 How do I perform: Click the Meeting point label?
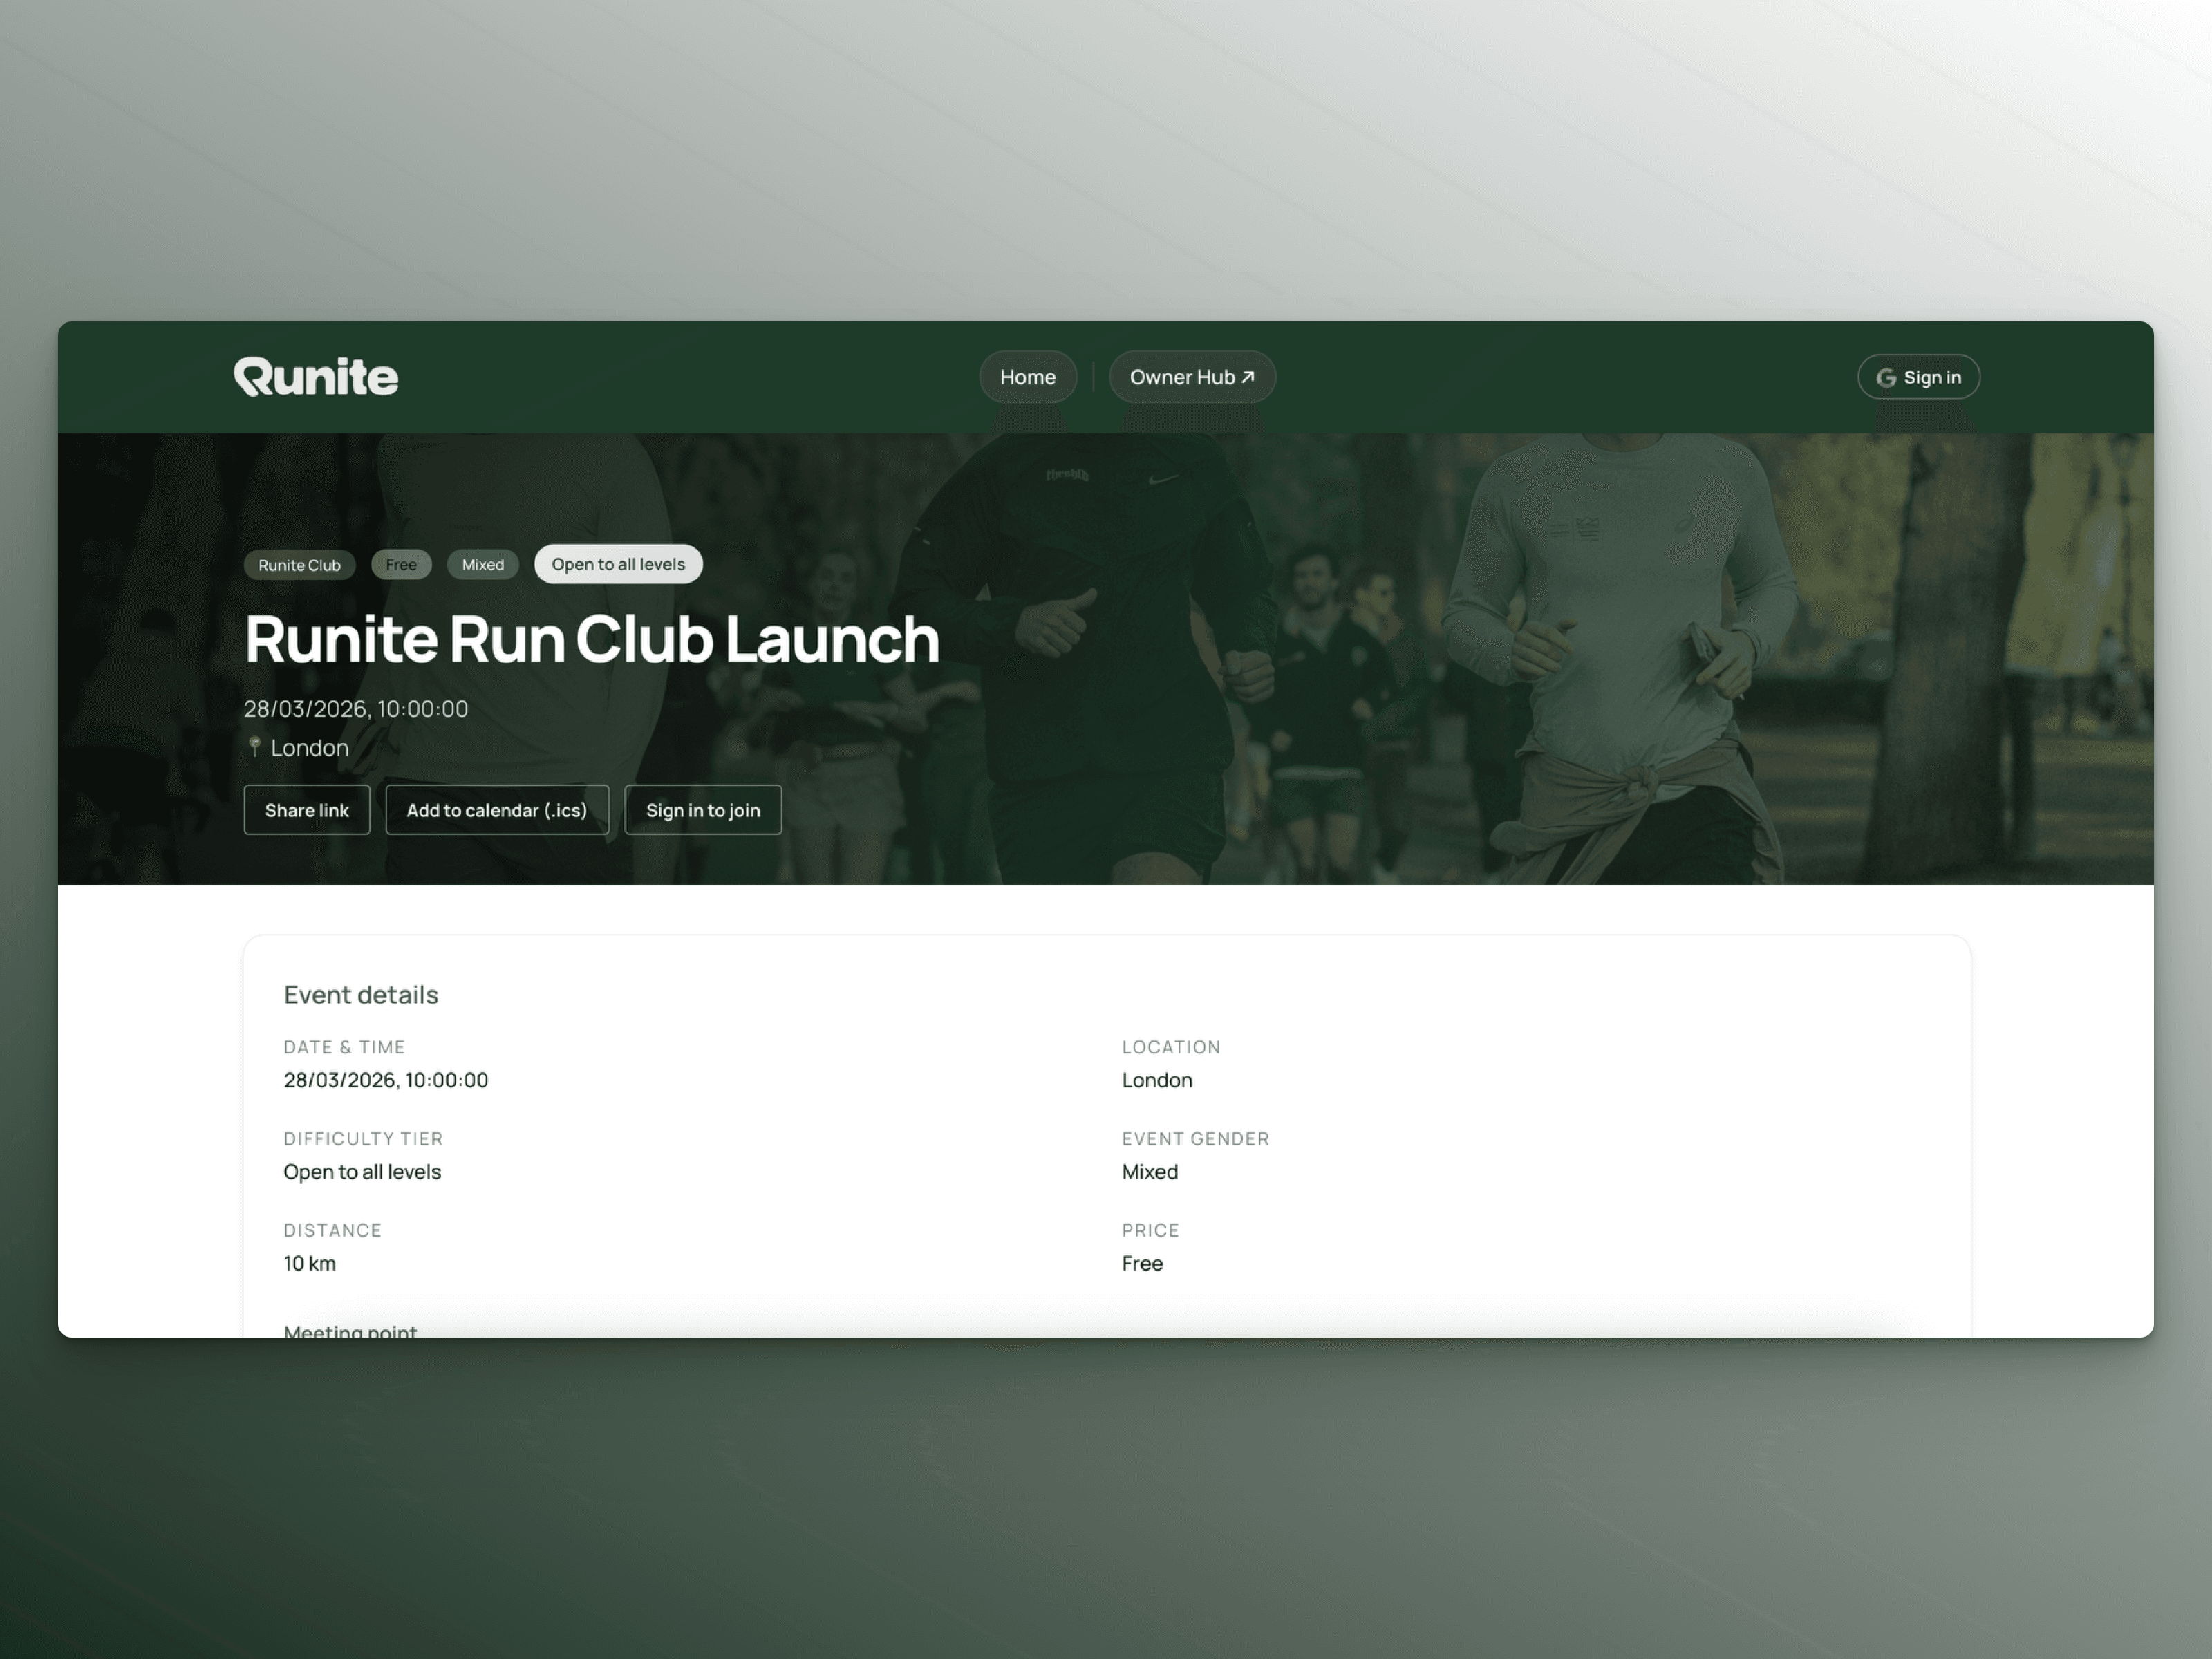pyautogui.click(x=350, y=1330)
